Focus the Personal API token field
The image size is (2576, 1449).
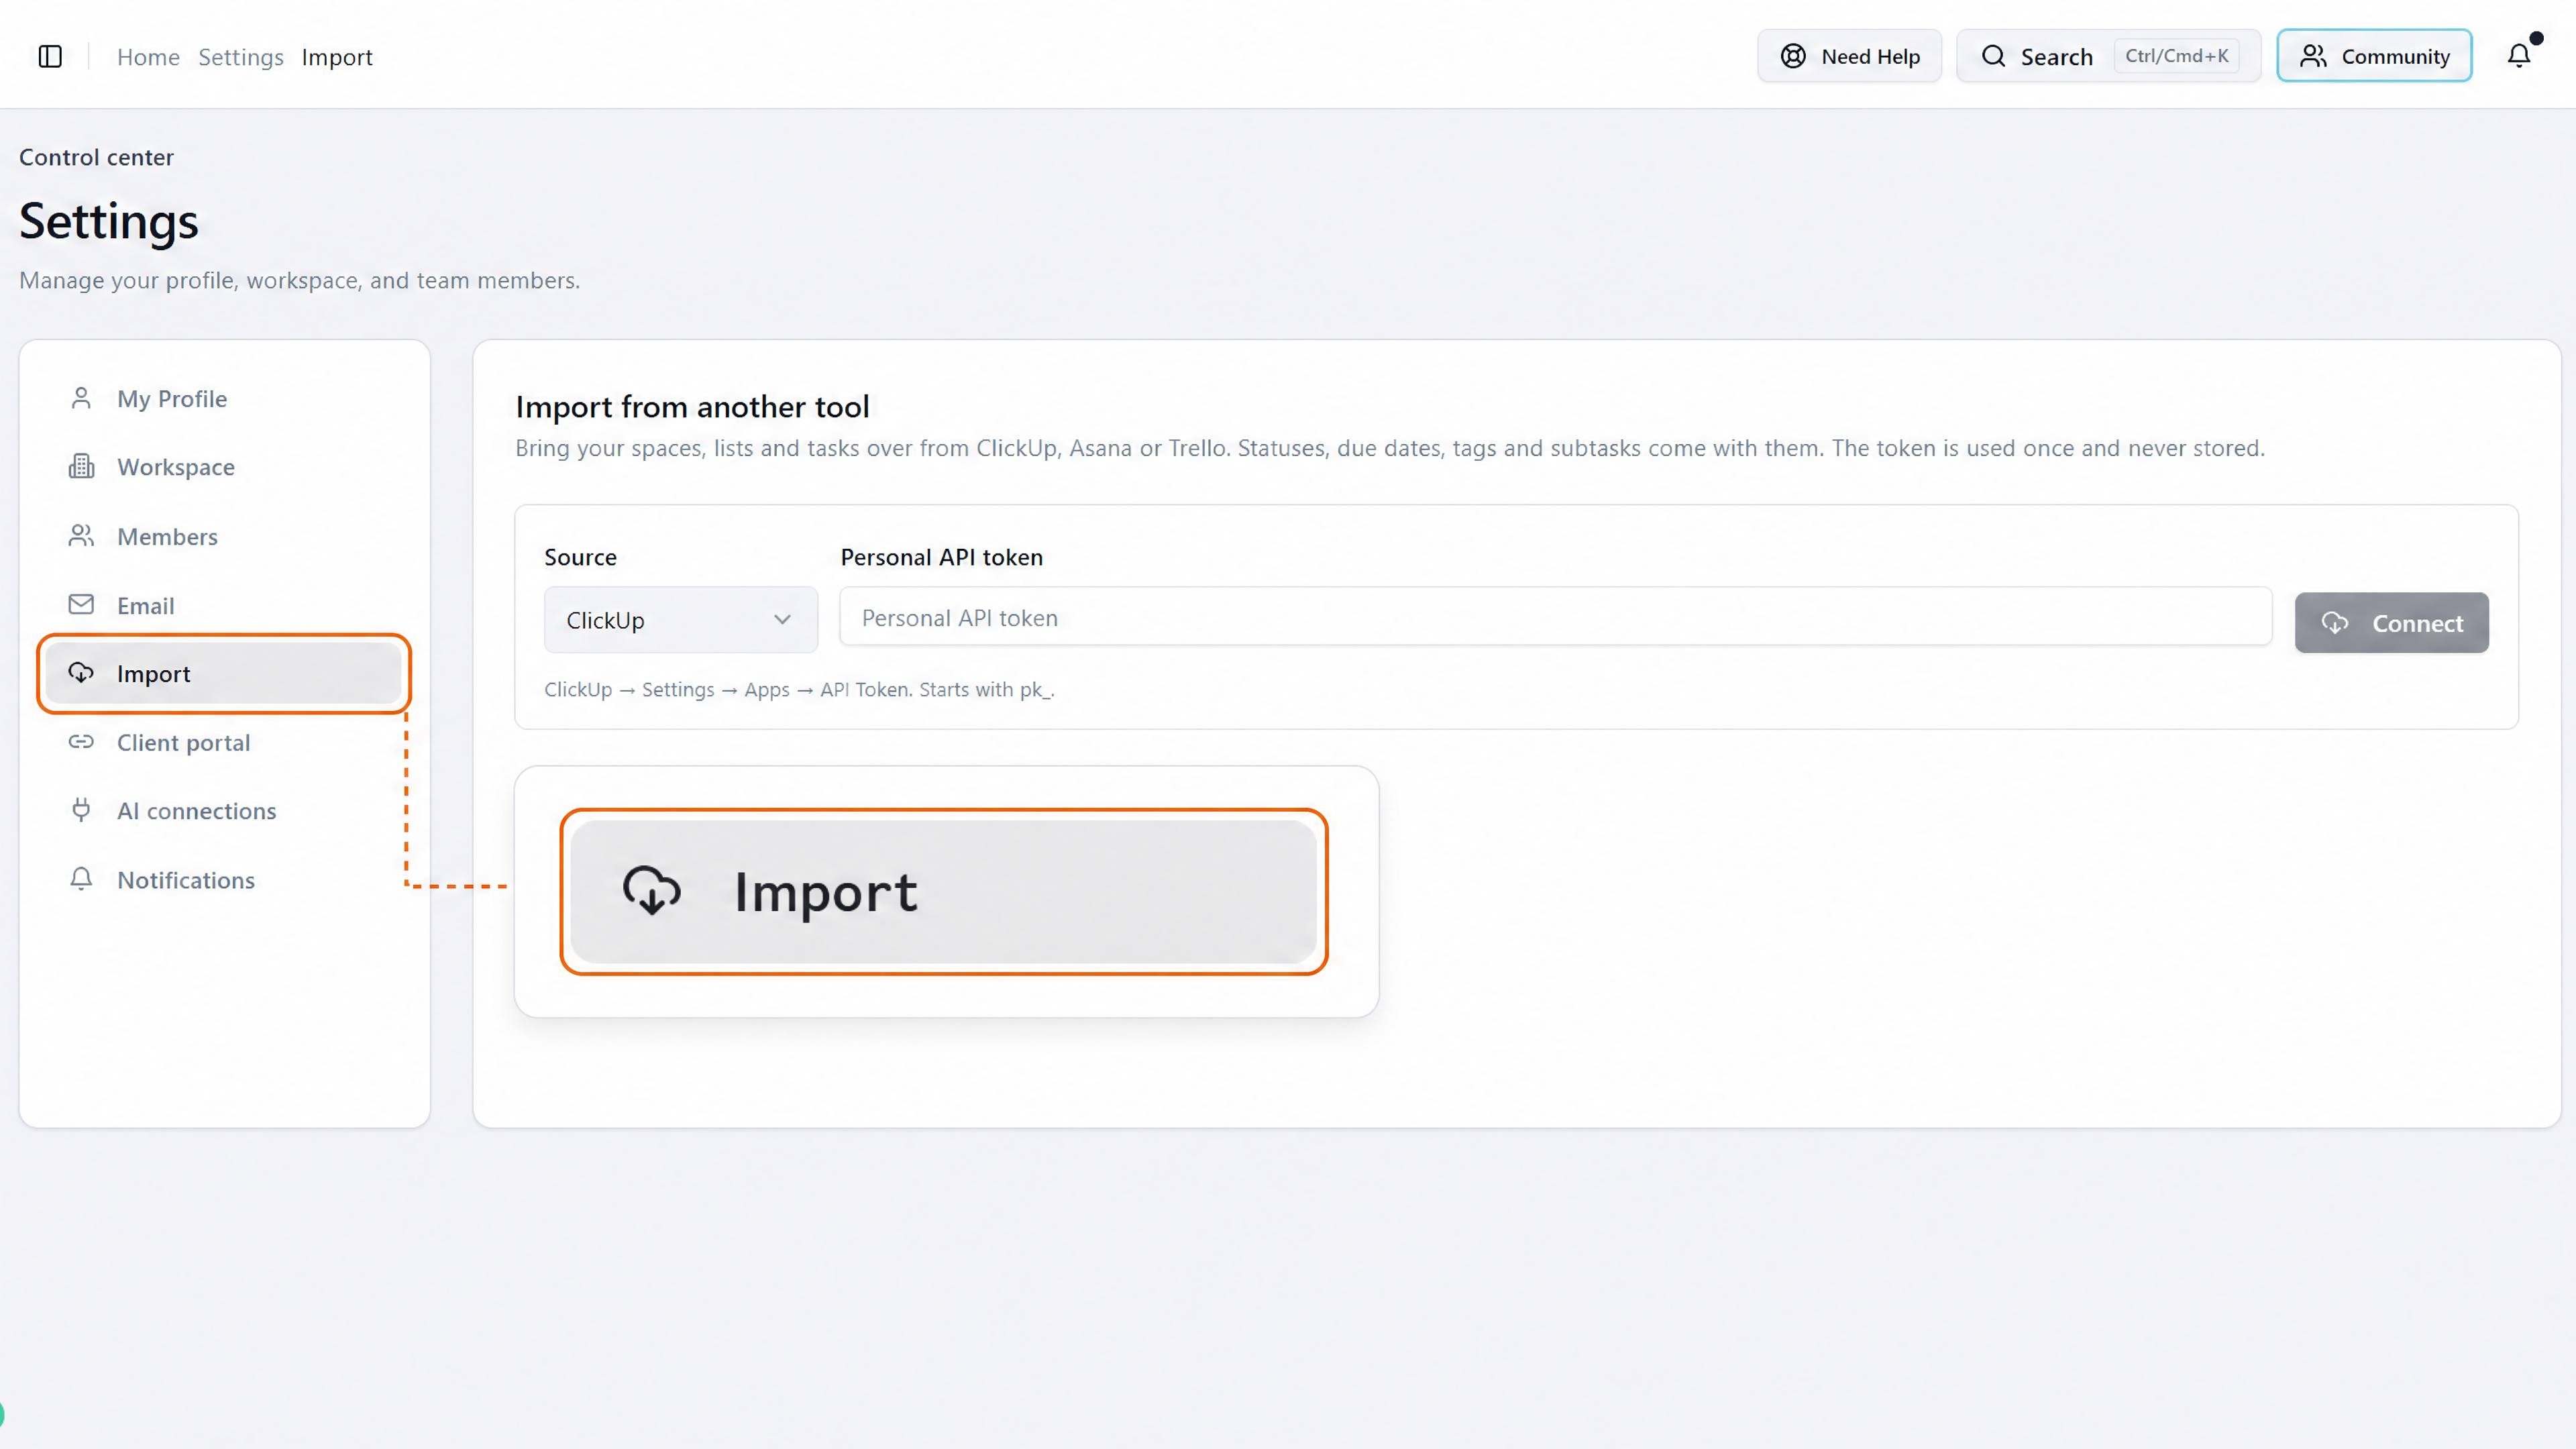tap(1555, 617)
